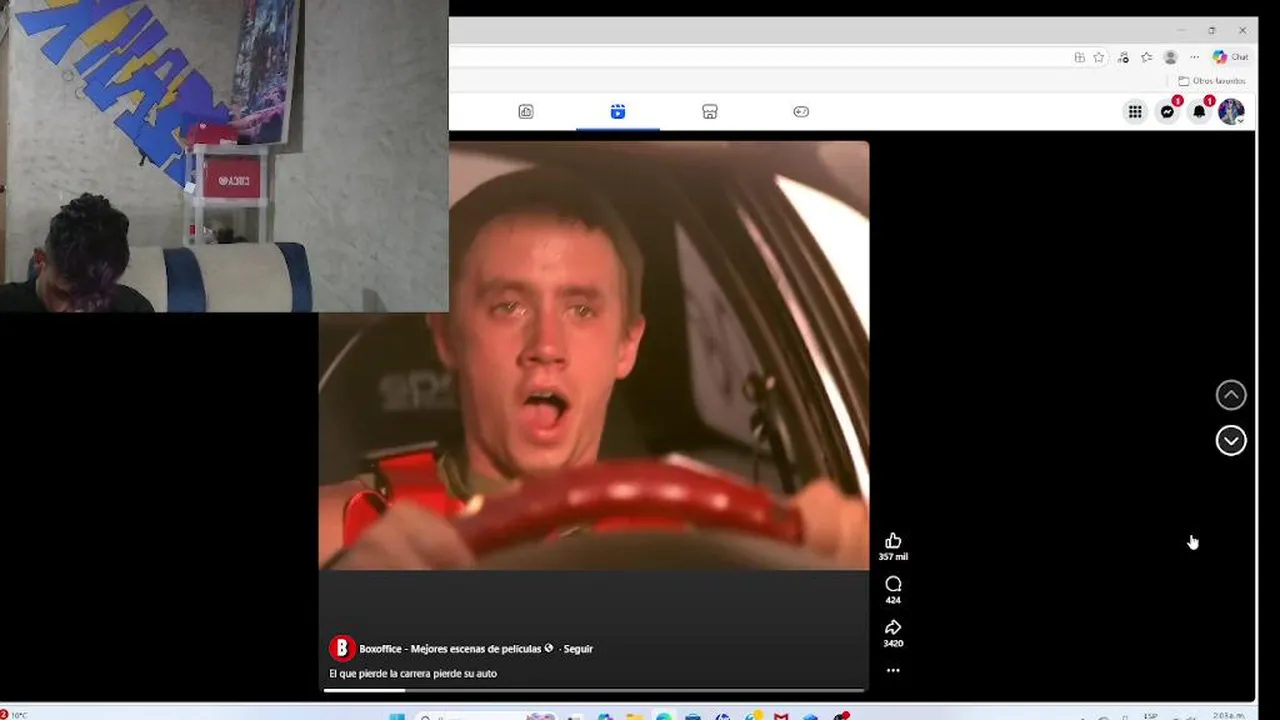This screenshot has height=720, width=1280.
Task: Open reel more options three dots
Action: pos(893,670)
